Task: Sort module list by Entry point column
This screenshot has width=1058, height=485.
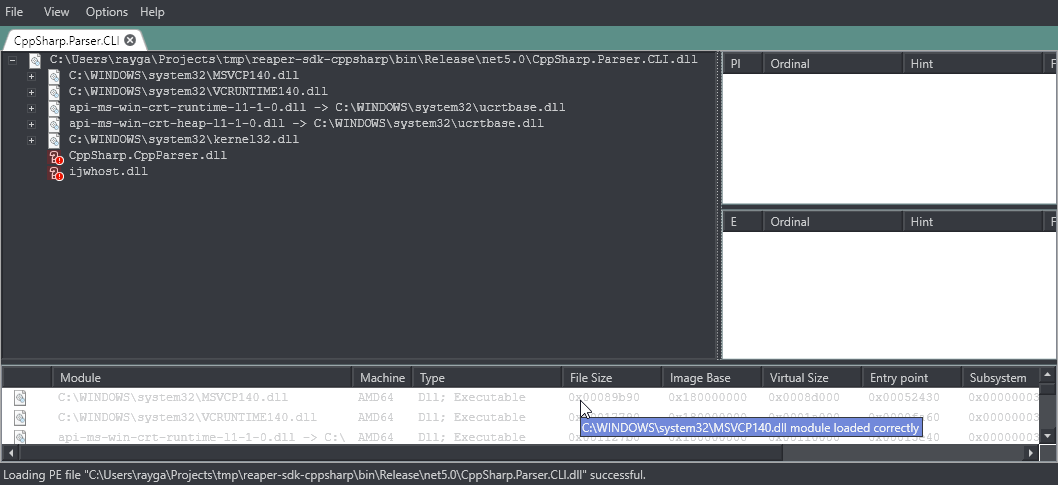Action: (x=912, y=378)
